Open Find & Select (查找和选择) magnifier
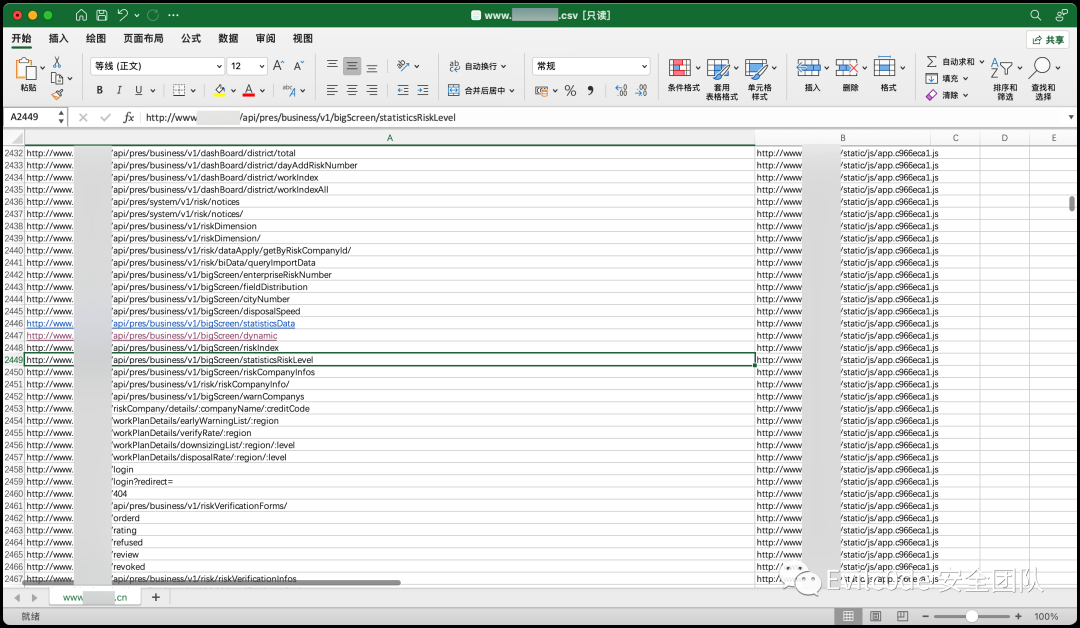This screenshot has height=628, width=1080. (x=1040, y=67)
